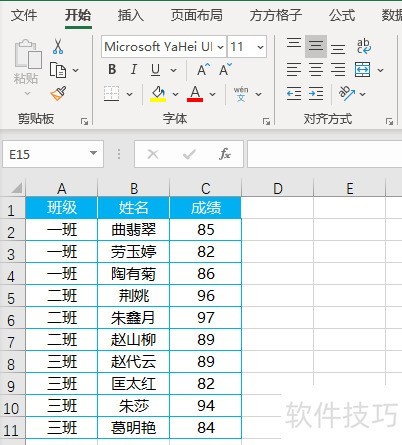Click the formula Enter checkmark
Viewport: 402px width, 445px height.
189,154
